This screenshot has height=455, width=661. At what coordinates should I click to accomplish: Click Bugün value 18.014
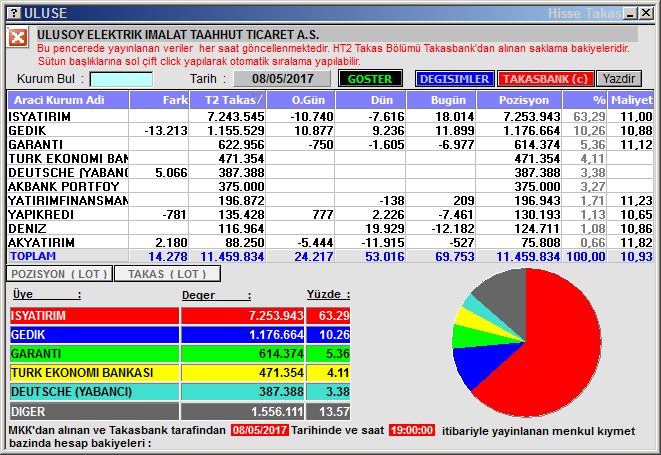click(455, 116)
